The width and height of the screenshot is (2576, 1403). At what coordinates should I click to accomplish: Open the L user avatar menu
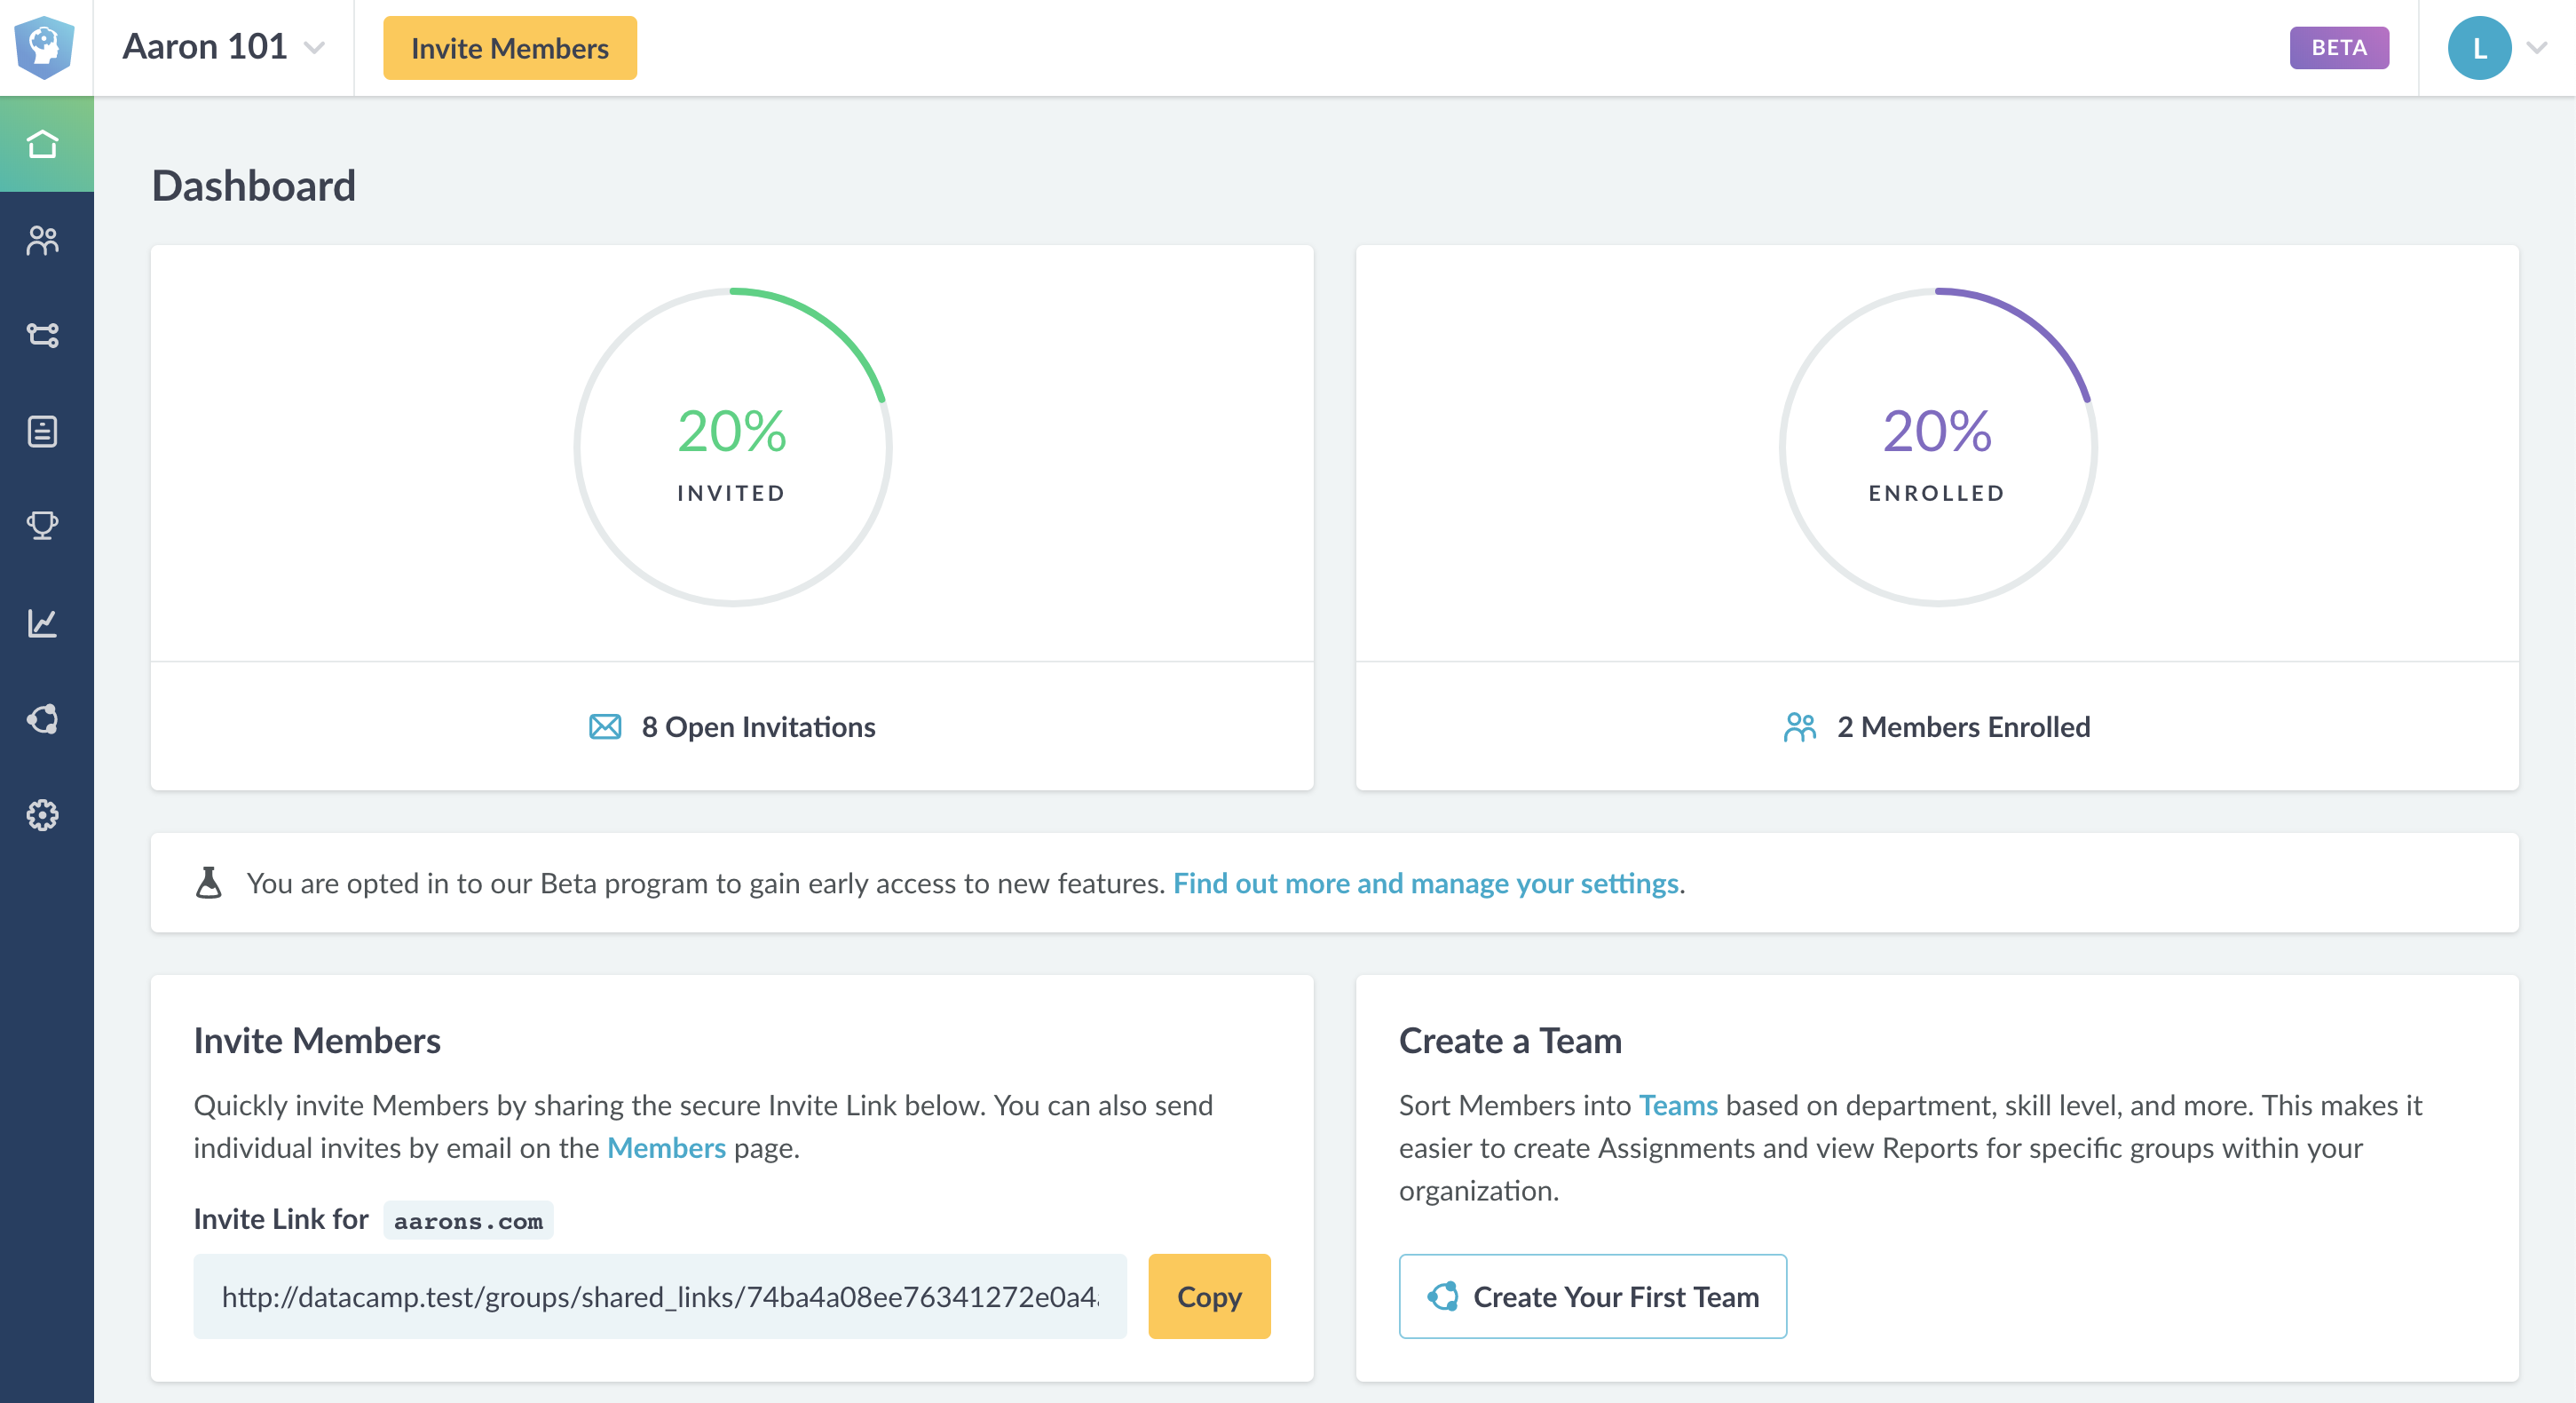[x=2478, y=48]
